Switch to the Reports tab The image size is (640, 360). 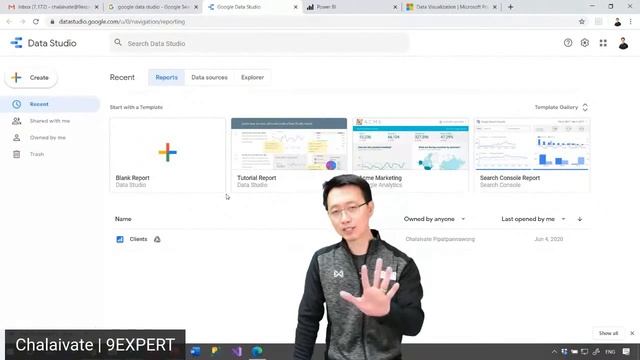167,78
